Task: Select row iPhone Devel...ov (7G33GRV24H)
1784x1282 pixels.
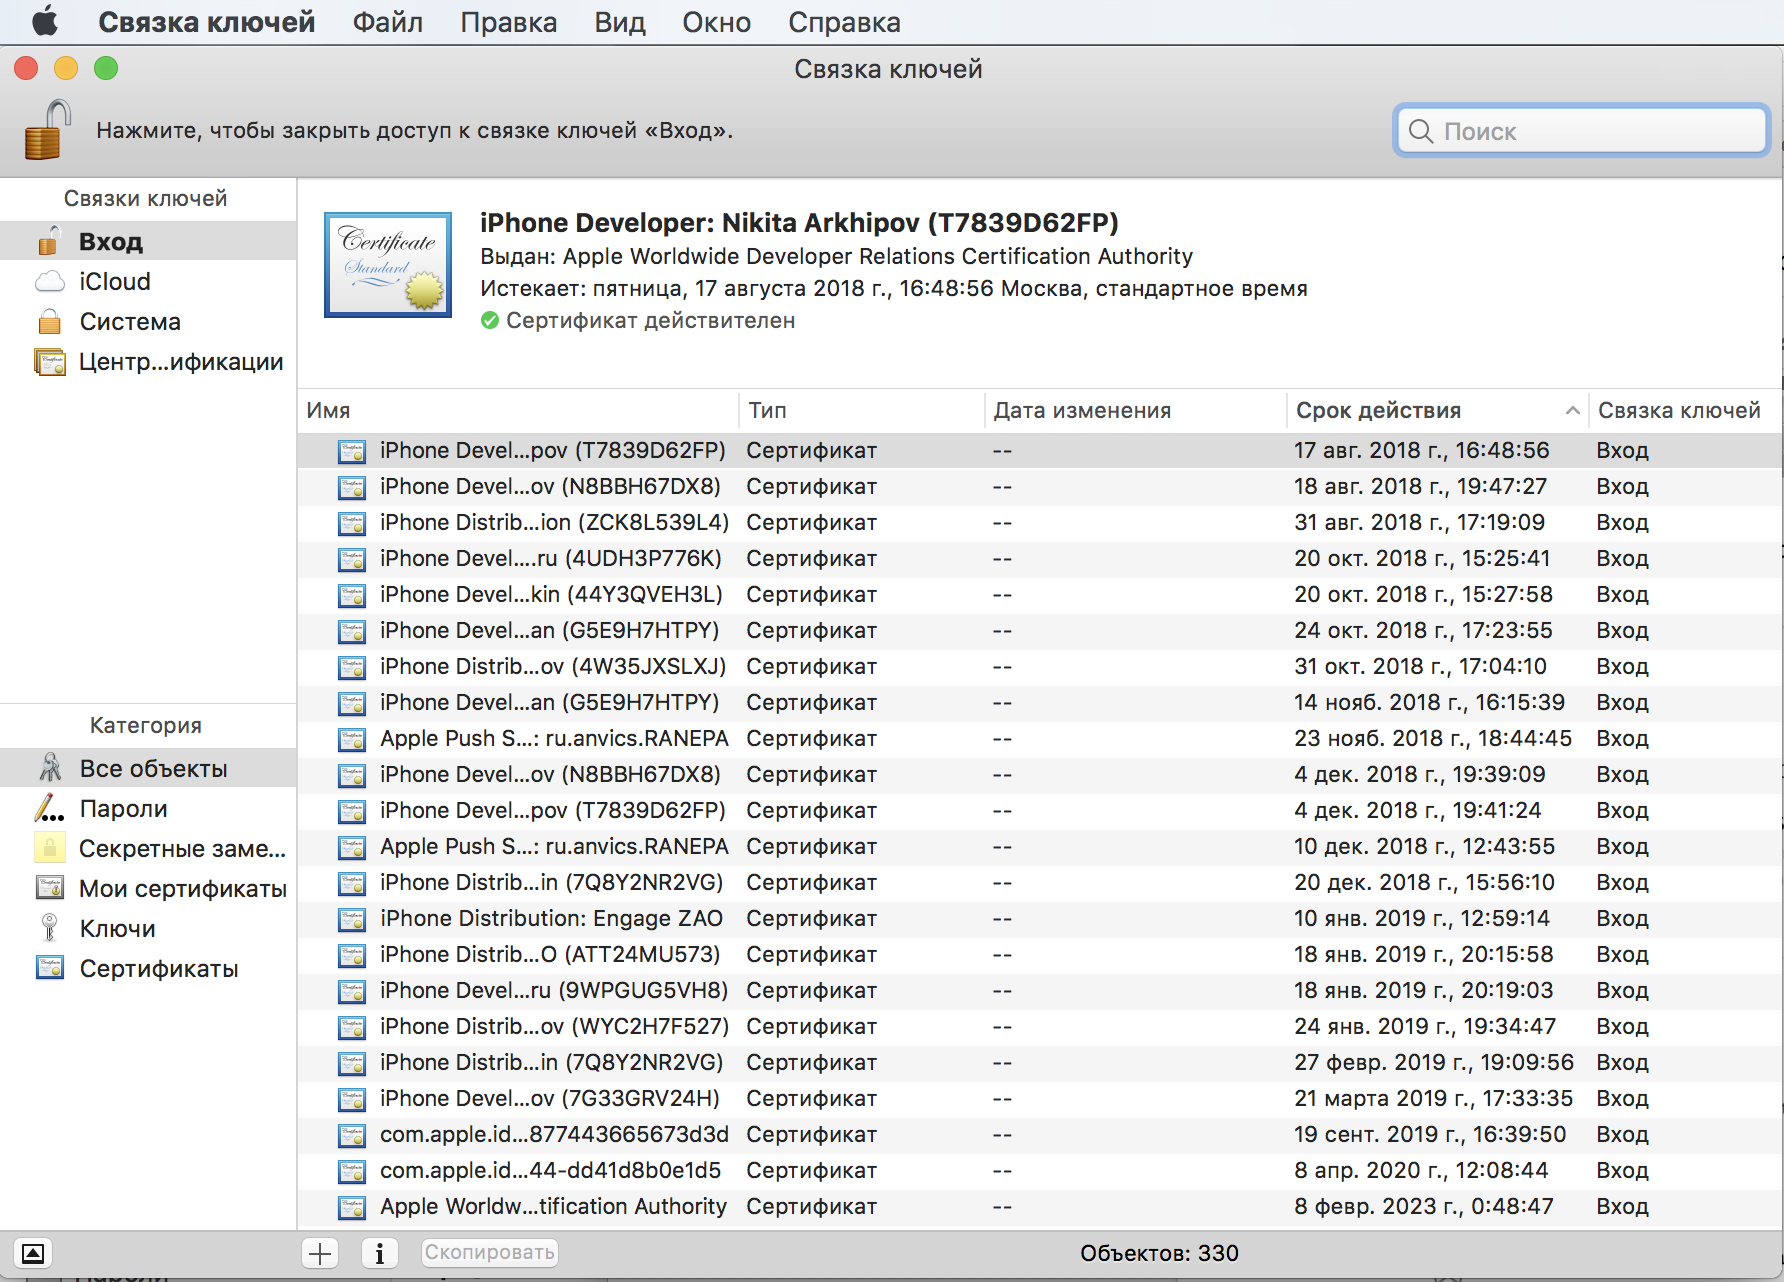Action: (x=1040, y=1098)
